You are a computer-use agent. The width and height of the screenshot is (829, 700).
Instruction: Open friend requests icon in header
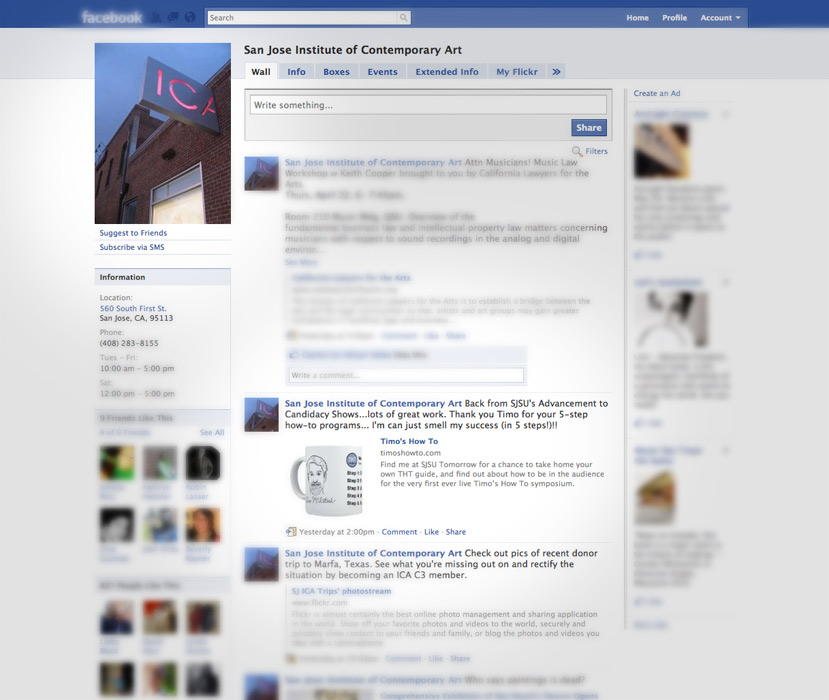click(x=156, y=18)
